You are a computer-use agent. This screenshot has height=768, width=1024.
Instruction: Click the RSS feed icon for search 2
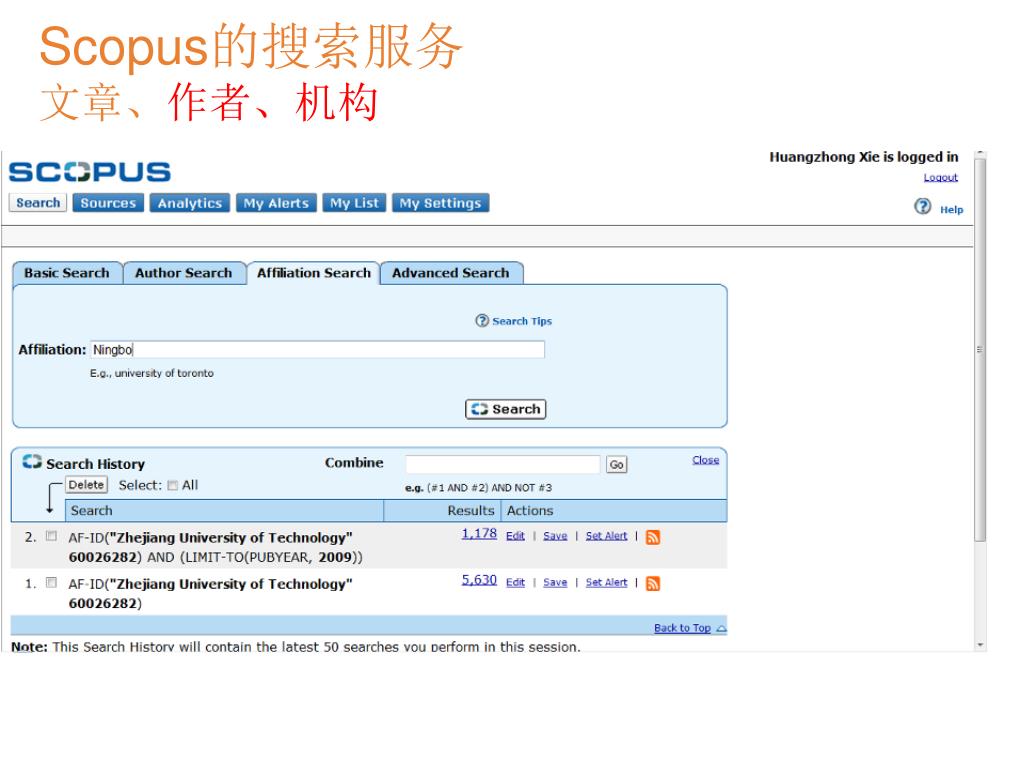click(x=652, y=537)
